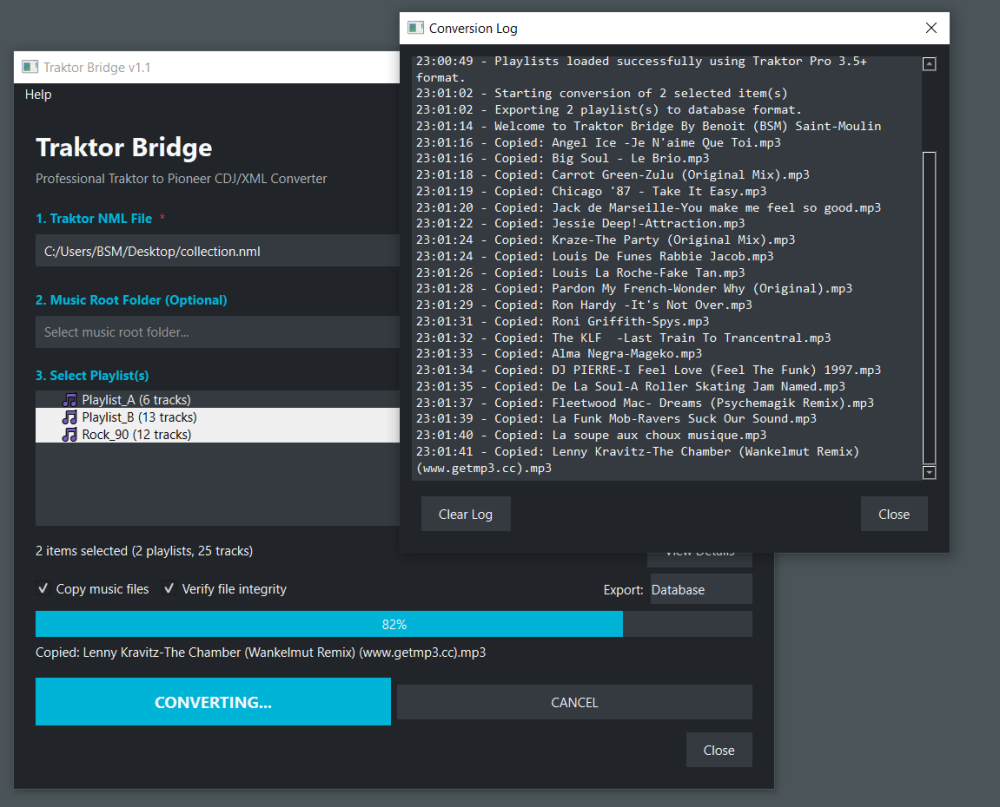The image size is (1000, 807).
Task: Click the log scrollbar down arrow
Action: [x=929, y=473]
